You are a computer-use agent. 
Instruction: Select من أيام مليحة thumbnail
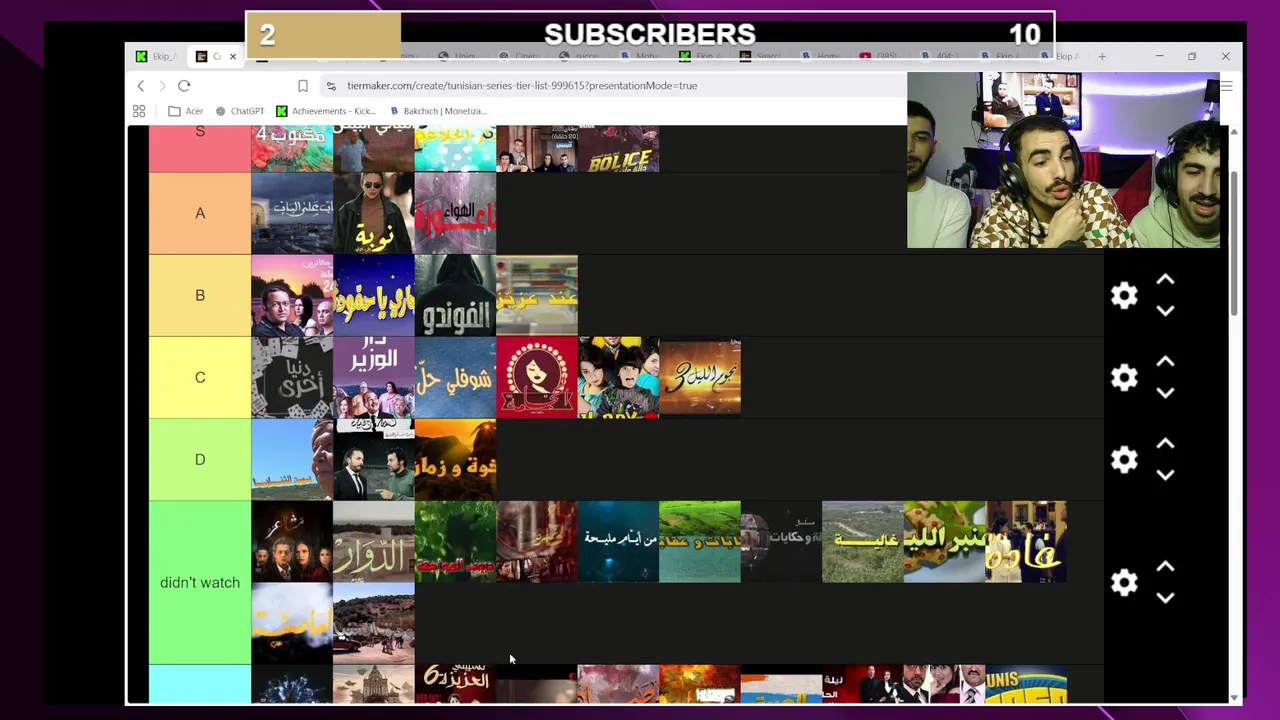pos(619,541)
